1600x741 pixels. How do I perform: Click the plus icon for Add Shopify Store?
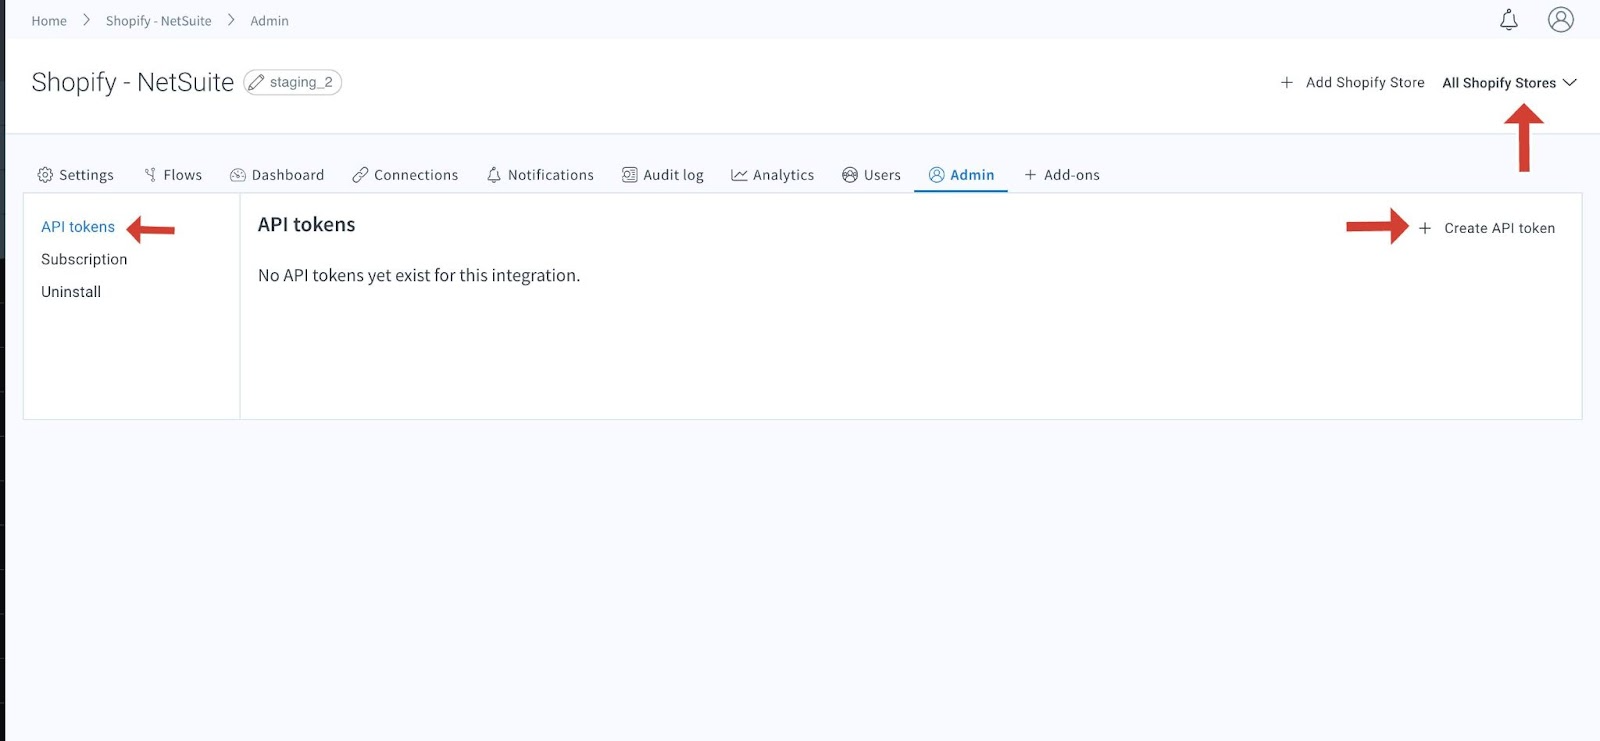(1287, 82)
